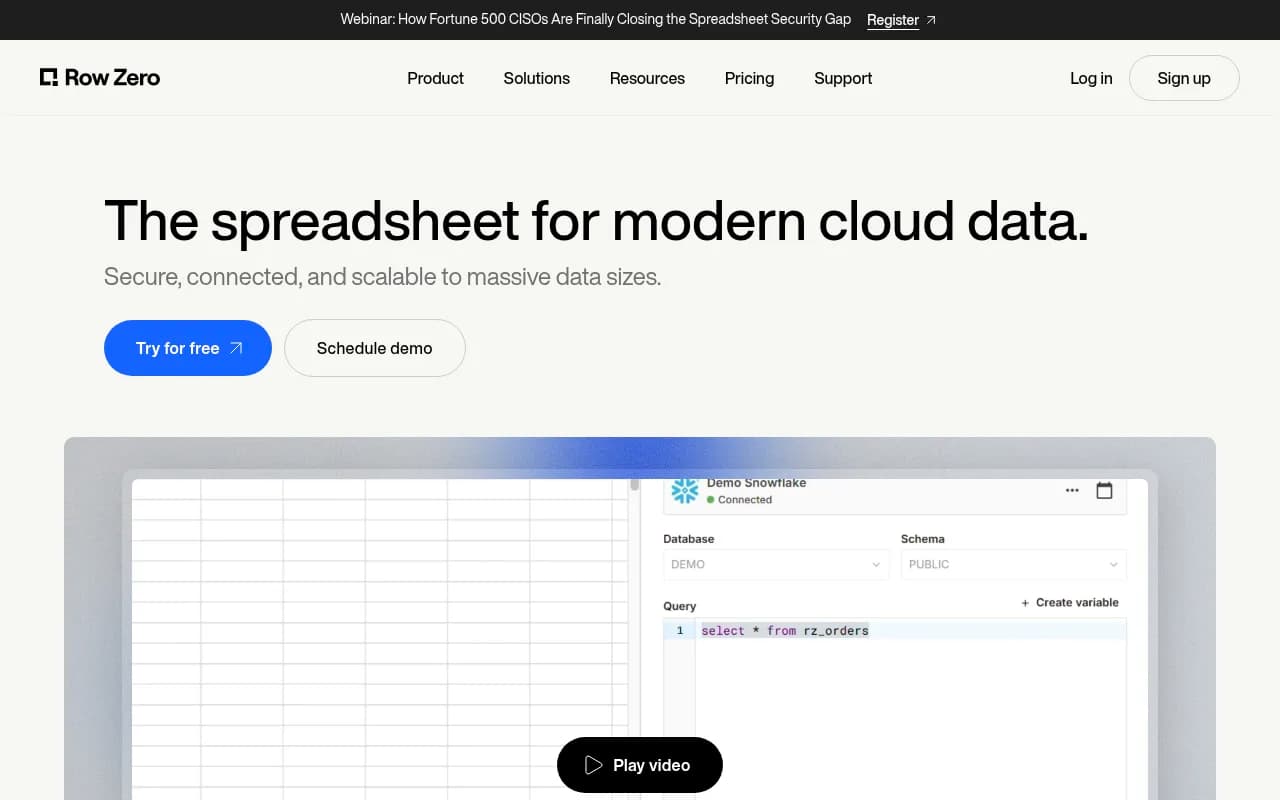The height and width of the screenshot is (800, 1280).
Task: Click the main headline 'The spreadsheet for modern cloud data.'
Action: point(596,220)
